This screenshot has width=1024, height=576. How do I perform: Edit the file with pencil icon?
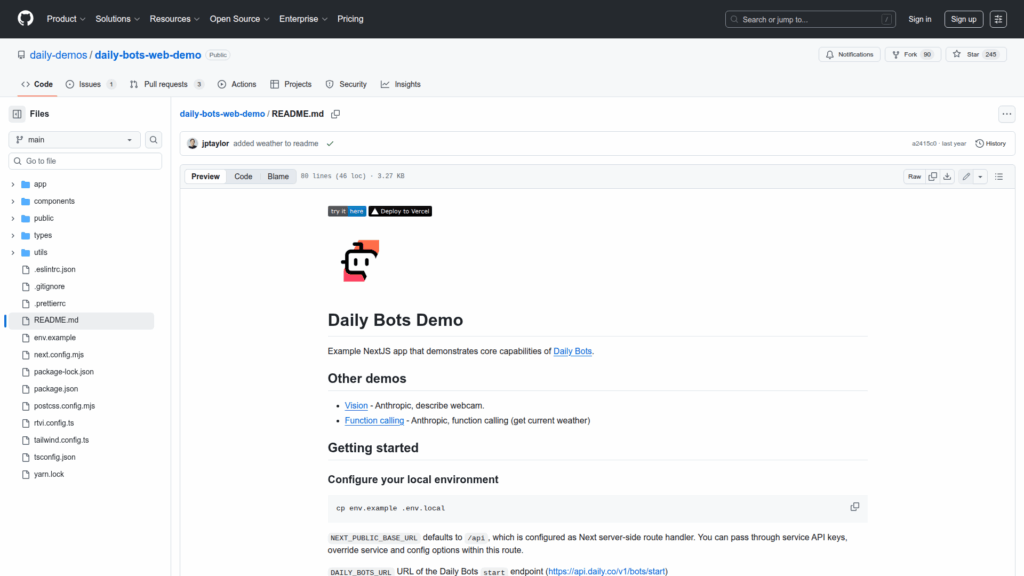pos(965,176)
